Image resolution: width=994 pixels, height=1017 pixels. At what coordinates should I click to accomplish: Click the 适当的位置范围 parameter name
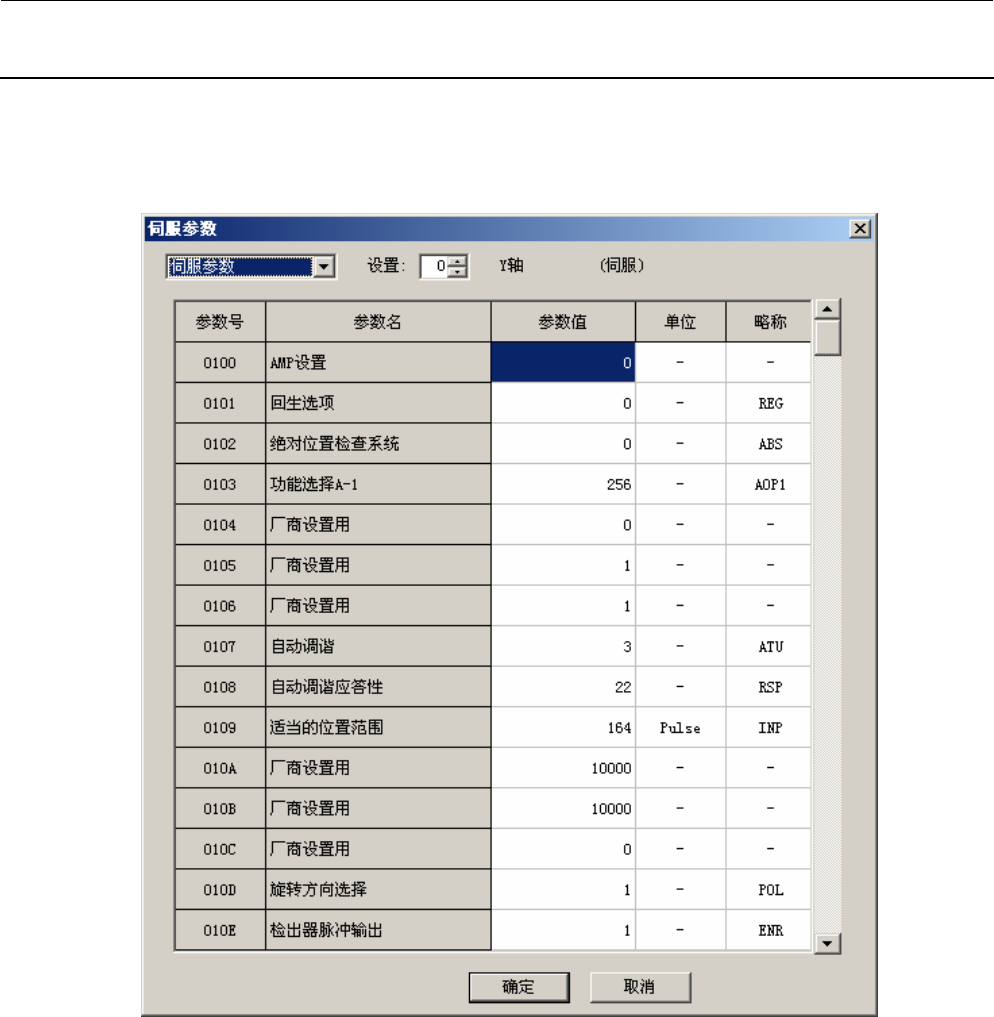pos(378,728)
